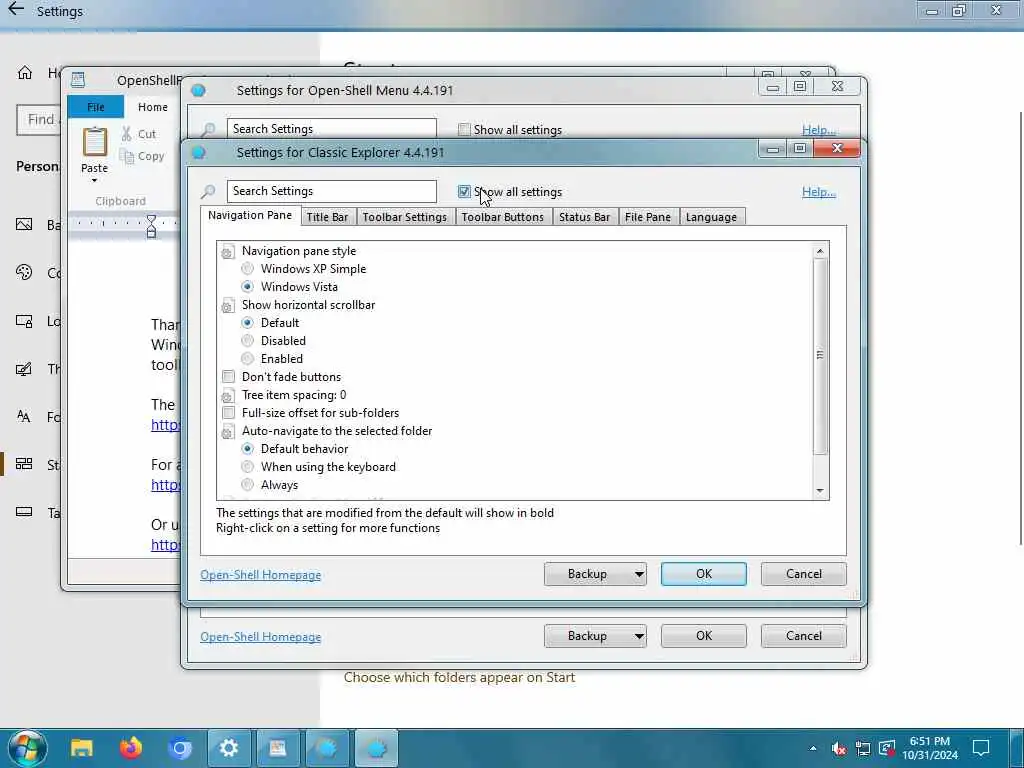The height and width of the screenshot is (768, 1024).
Task: Click the Lock screen icon in Settings sidebar
Action: point(24,321)
